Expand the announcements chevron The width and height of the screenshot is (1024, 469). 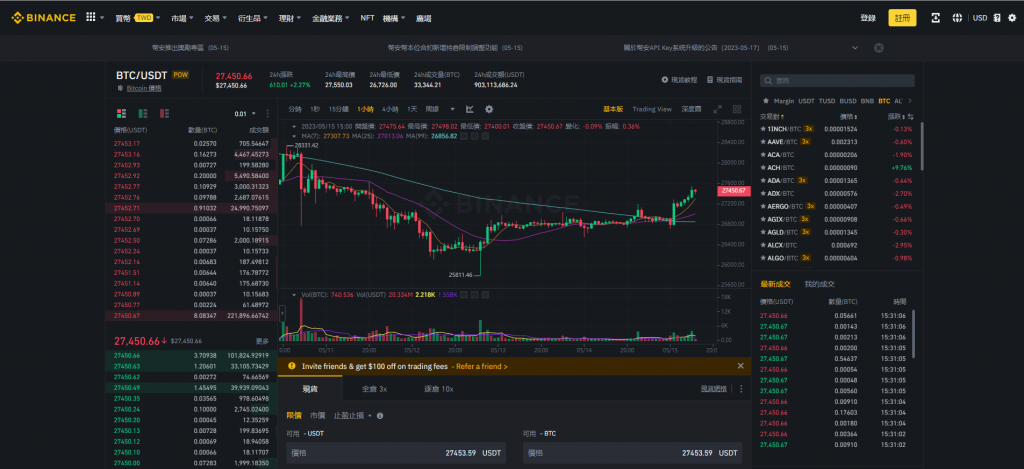855,48
